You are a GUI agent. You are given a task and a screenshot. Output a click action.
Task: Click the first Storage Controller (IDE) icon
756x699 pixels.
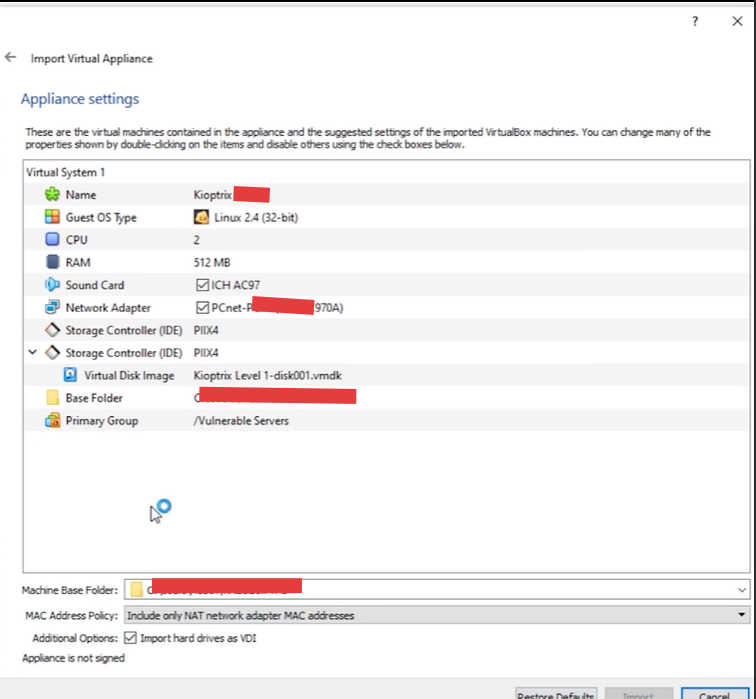(x=52, y=330)
